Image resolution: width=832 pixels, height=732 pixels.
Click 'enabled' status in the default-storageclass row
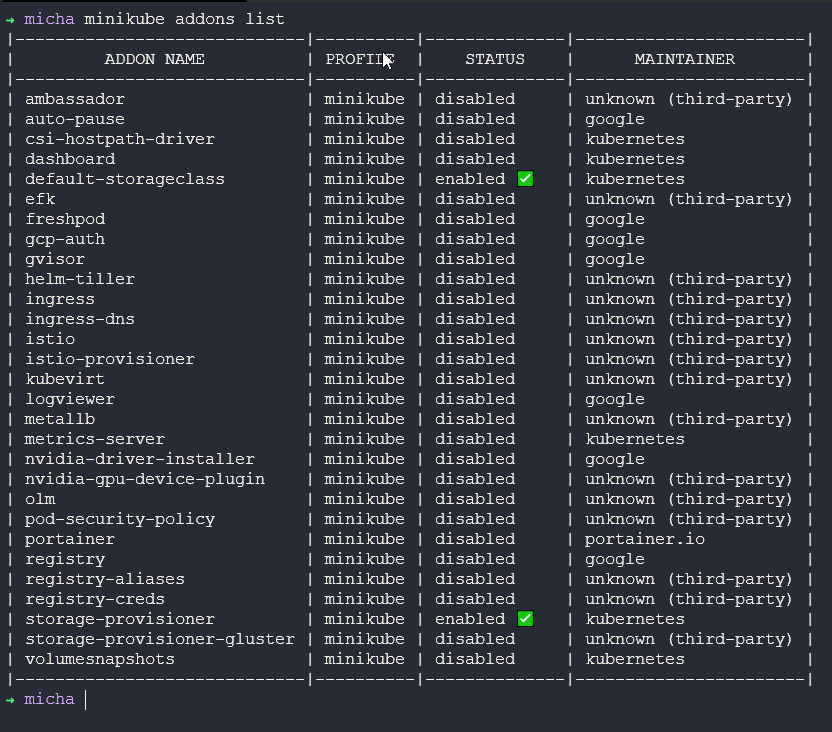pyautogui.click(x=470, y=179)
